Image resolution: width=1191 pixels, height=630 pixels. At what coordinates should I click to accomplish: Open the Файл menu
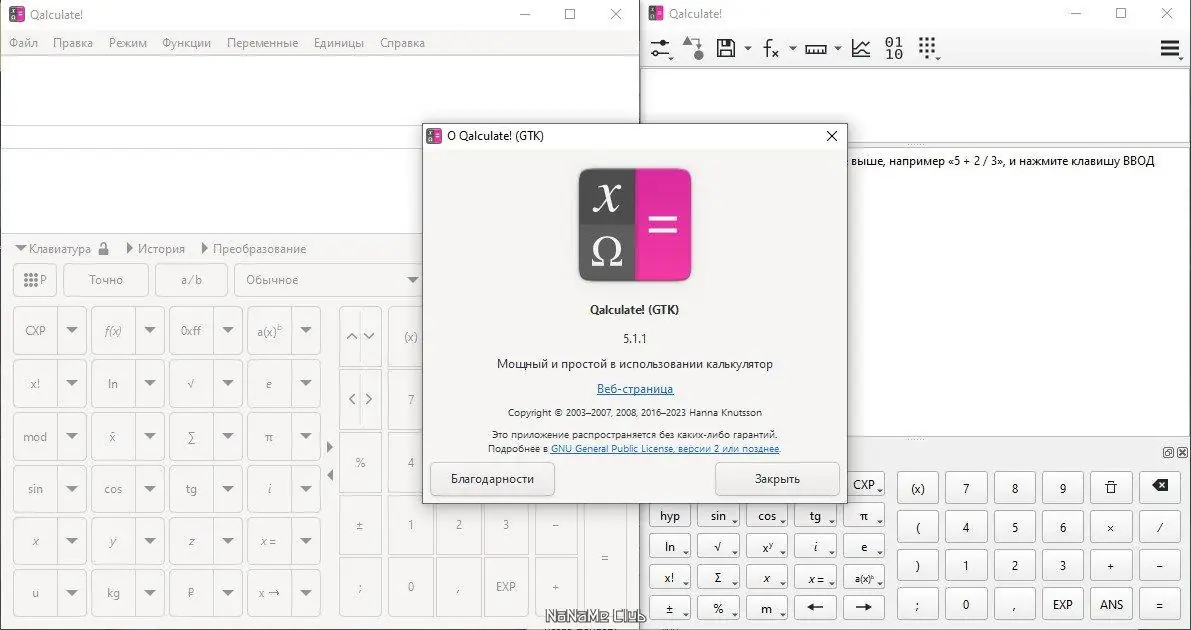click(24, 43)
